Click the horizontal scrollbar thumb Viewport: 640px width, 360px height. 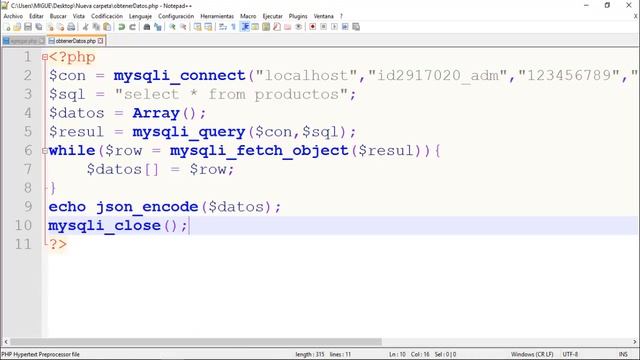(196, 342)
